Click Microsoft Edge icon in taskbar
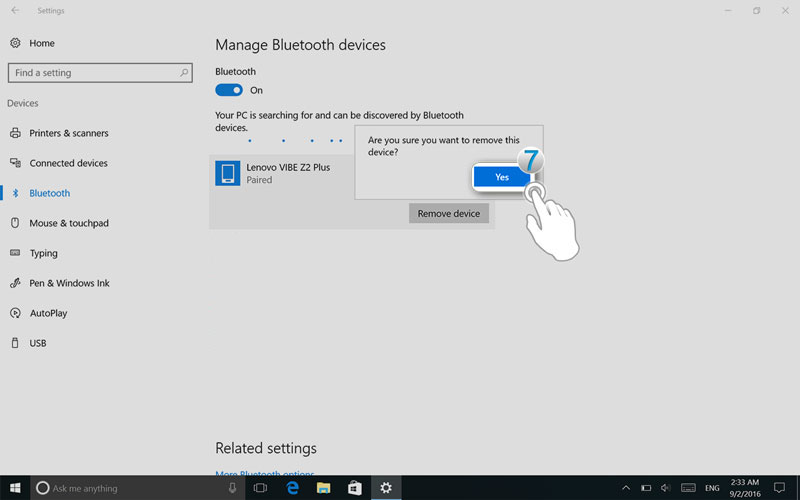Screen dimensions: 800x500 (x=293, y=488)
